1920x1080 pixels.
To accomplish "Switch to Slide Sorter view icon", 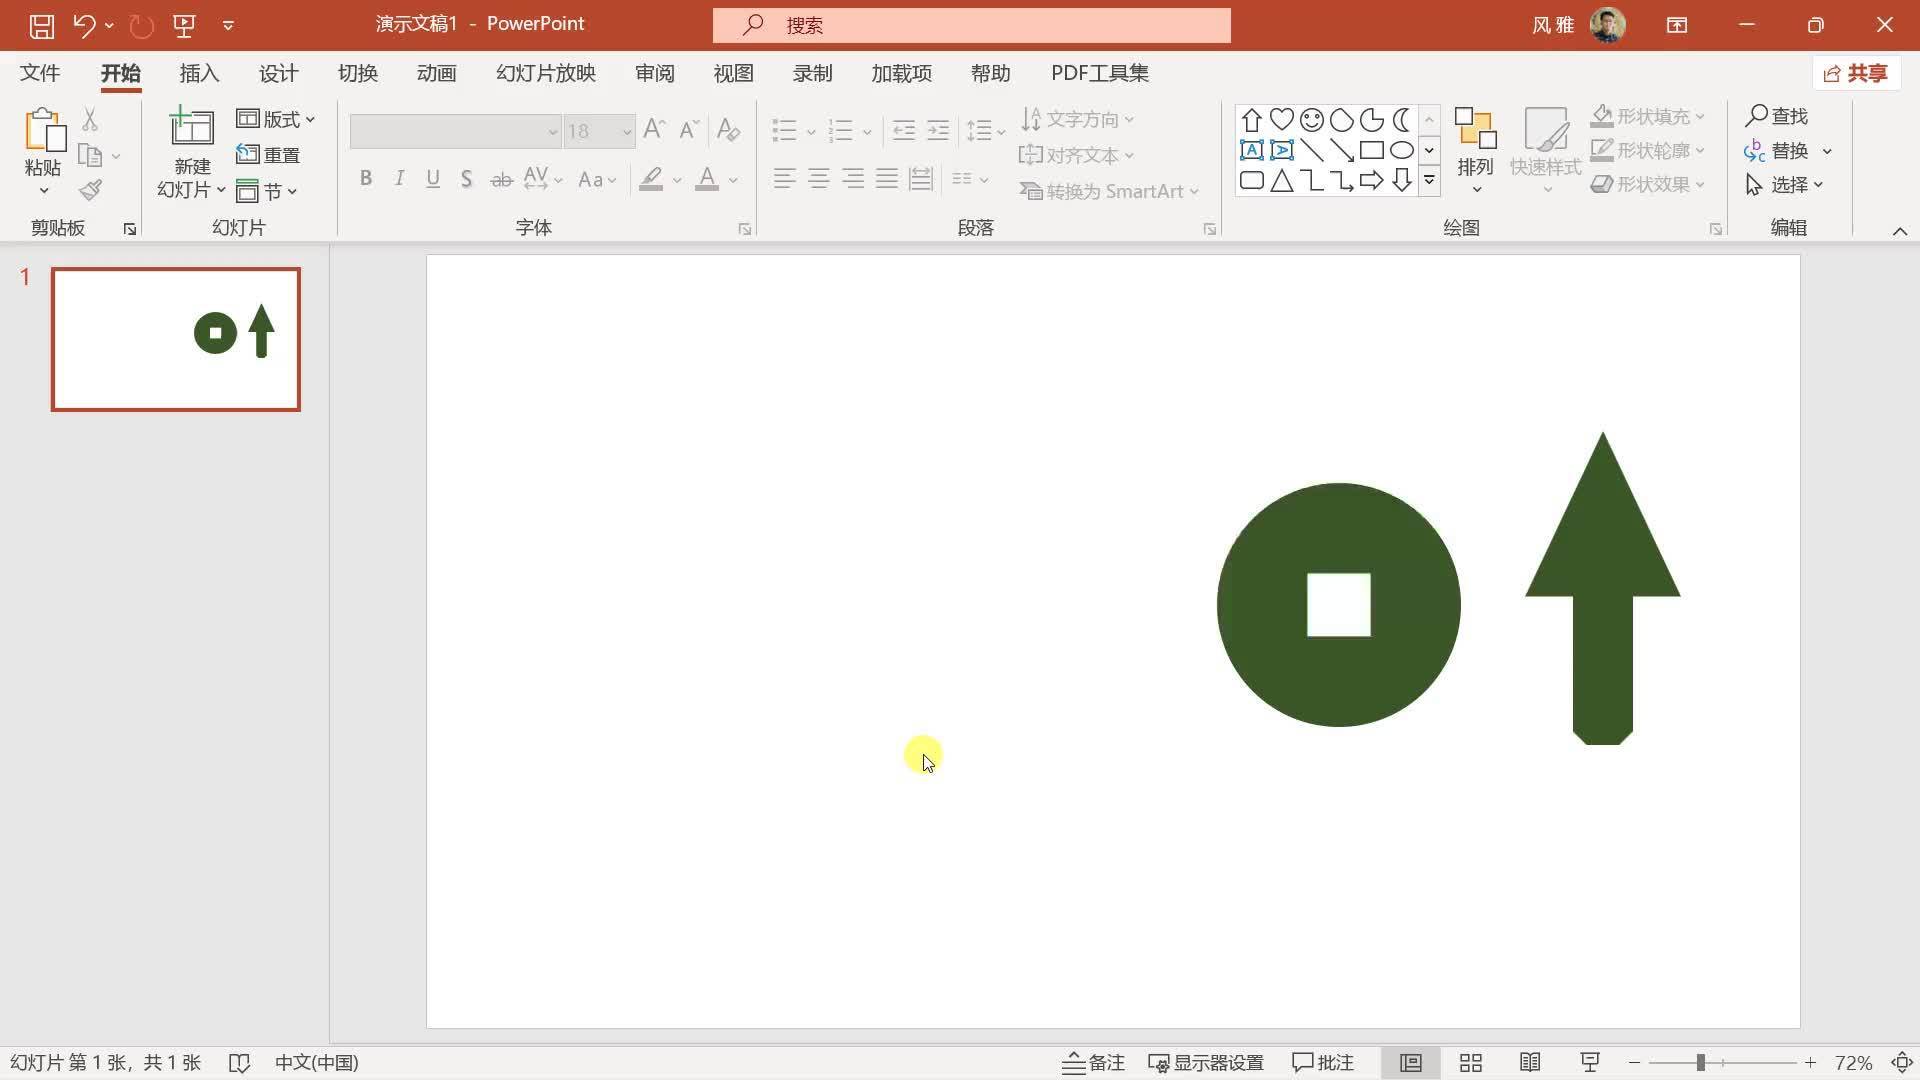I will pyautogui.click(x=1470, y=1063).
